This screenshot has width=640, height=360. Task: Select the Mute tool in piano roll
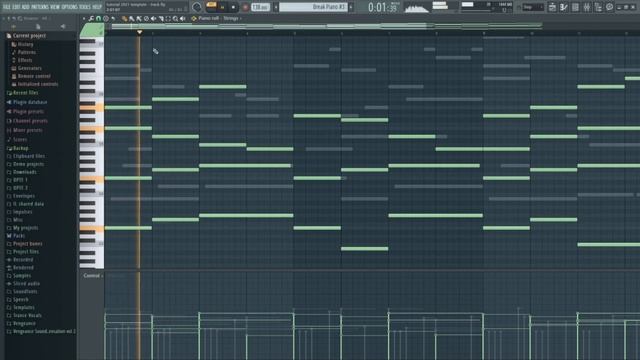[x=153, y=18]
